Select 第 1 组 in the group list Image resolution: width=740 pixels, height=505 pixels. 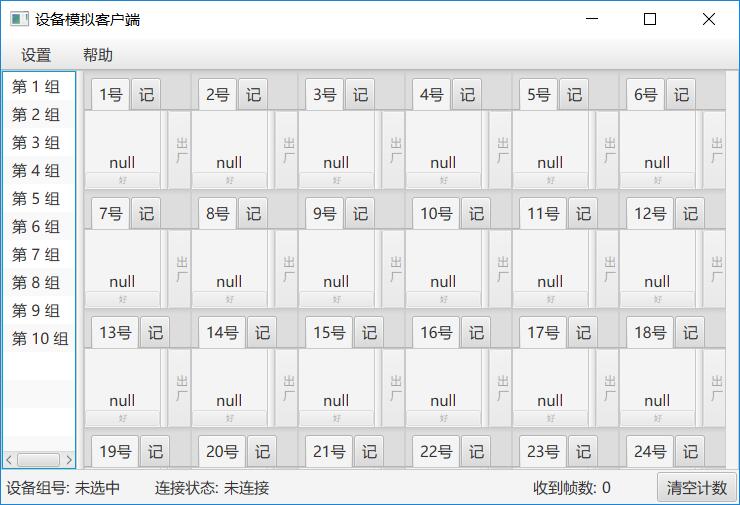(x=39, y=87)
